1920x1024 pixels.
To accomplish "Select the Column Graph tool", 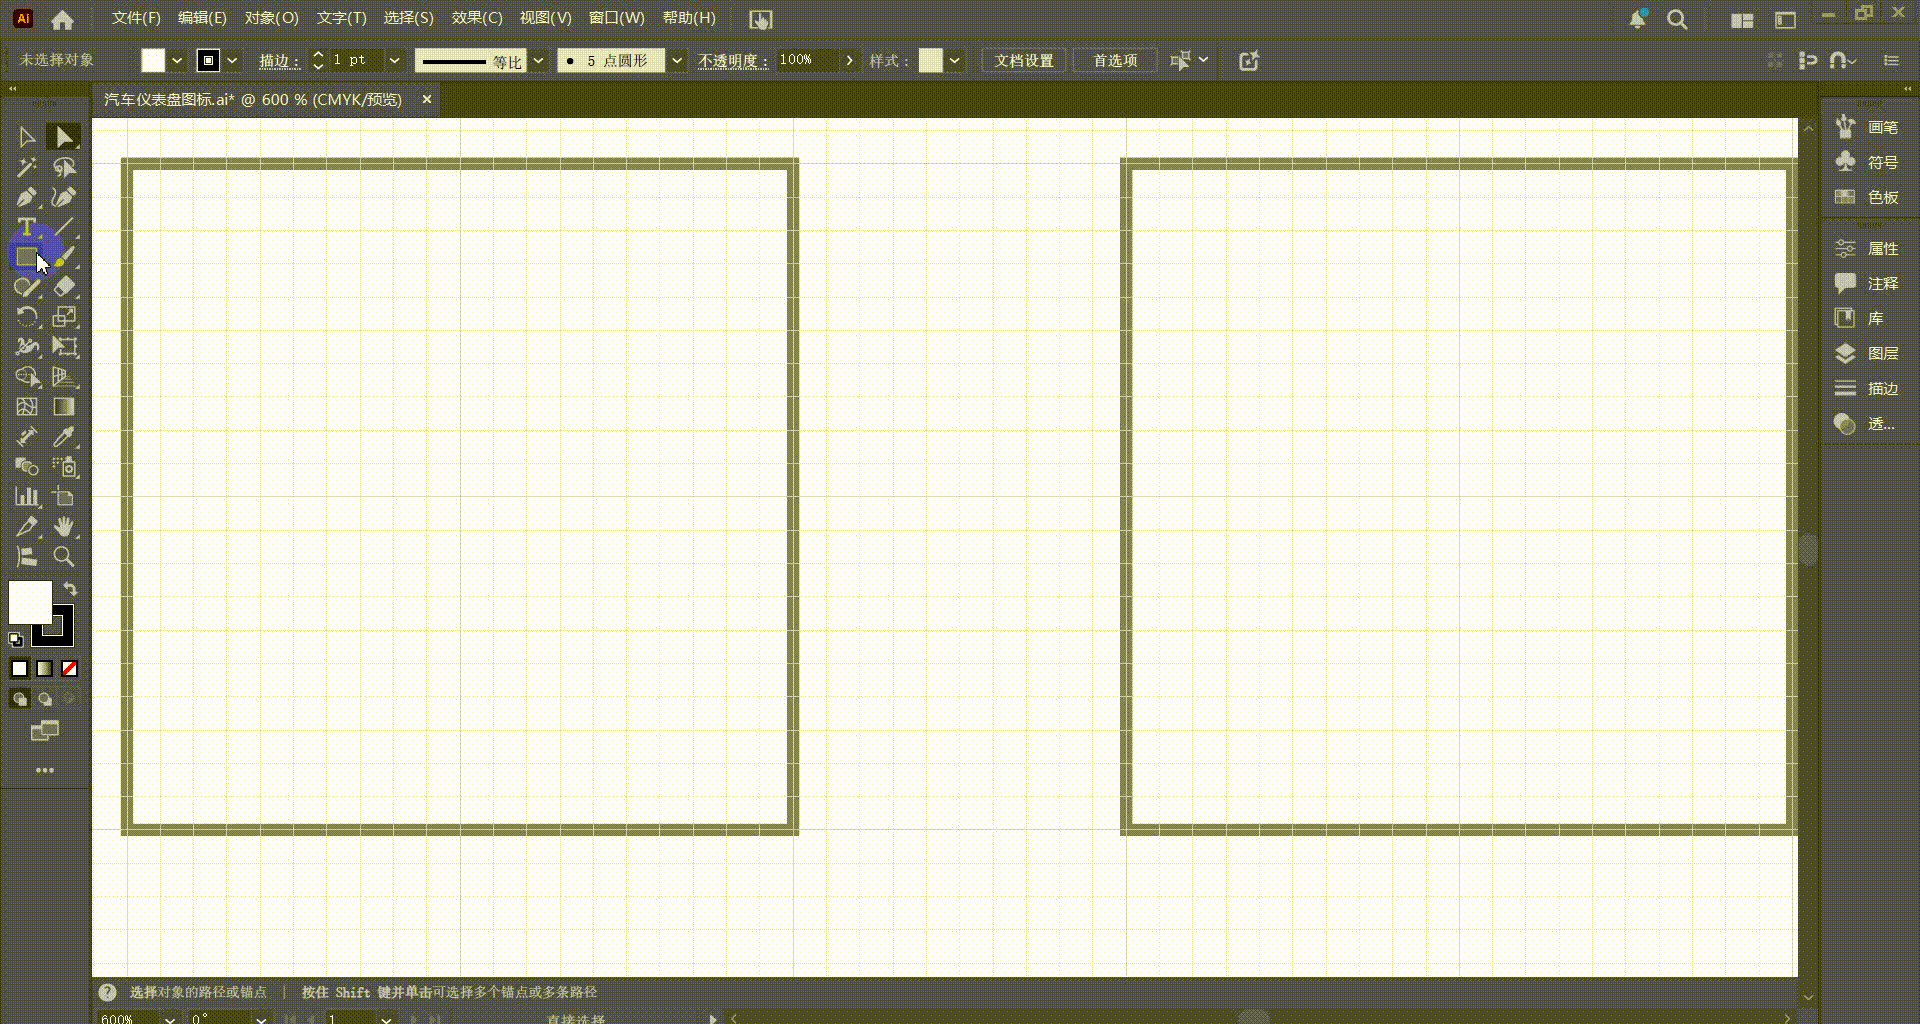I will [x=27, y=497].
